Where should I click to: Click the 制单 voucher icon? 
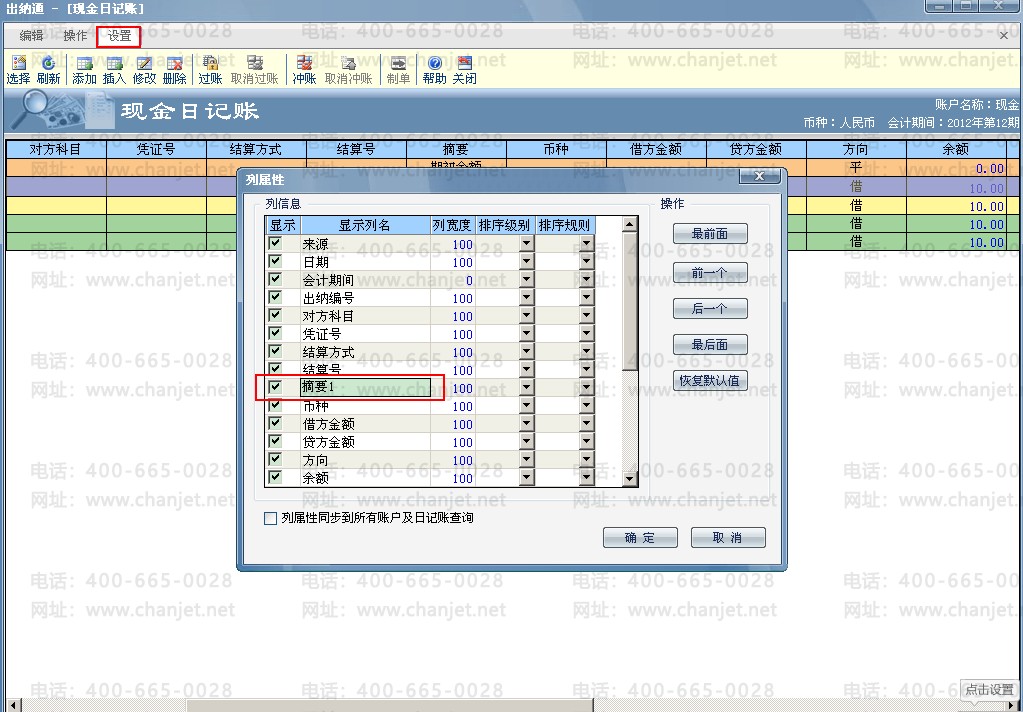point(398,70)
